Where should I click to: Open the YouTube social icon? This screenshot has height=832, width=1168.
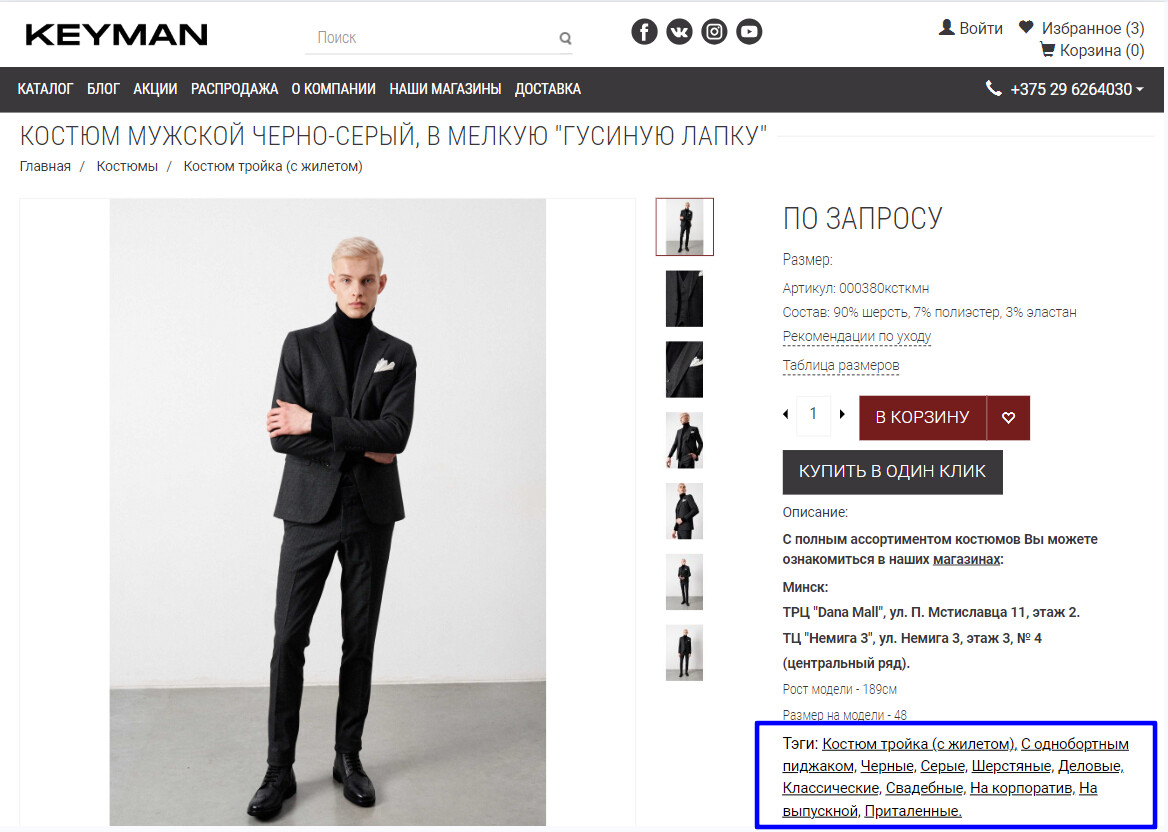[749, 32]
